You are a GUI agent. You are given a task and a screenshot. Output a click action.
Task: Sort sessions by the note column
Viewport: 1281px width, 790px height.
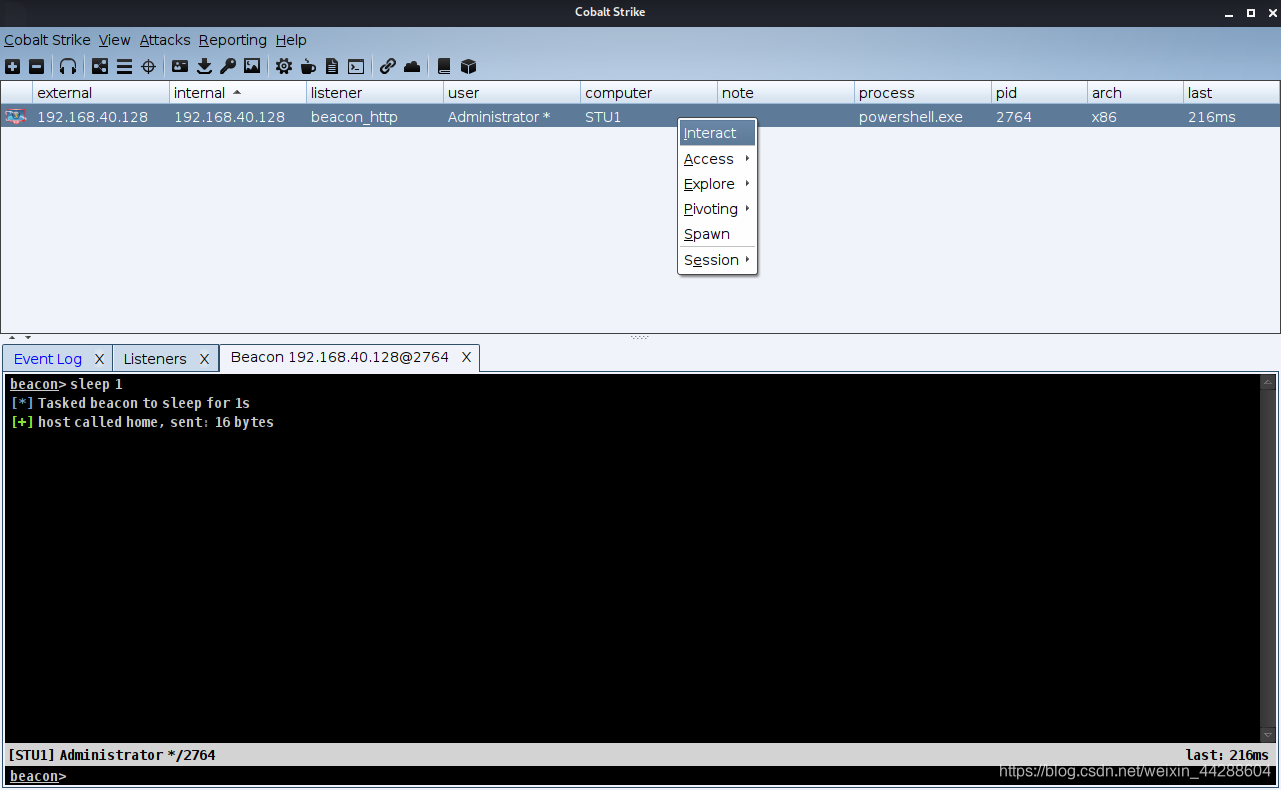pos(786,93)
